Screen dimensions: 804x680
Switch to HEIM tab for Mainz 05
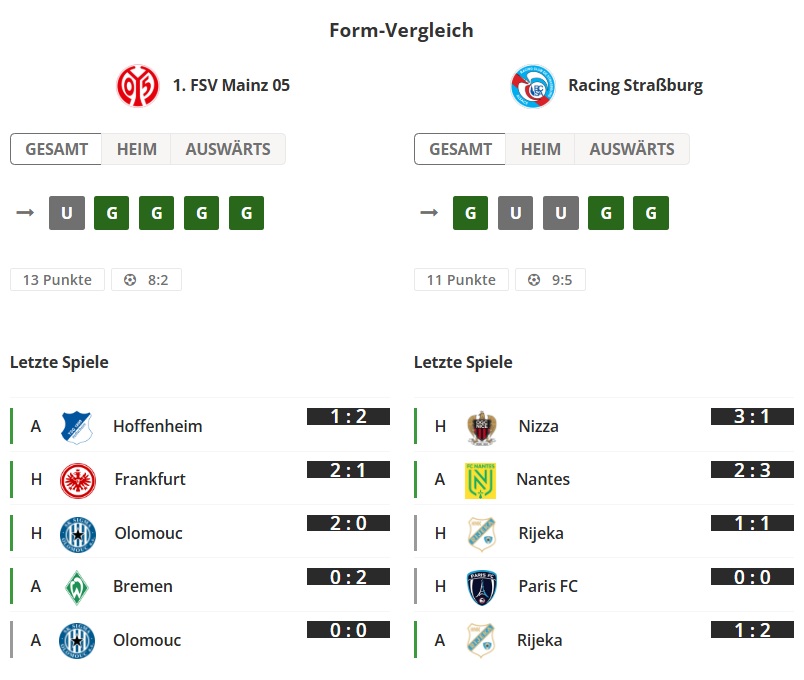(136, 148)
